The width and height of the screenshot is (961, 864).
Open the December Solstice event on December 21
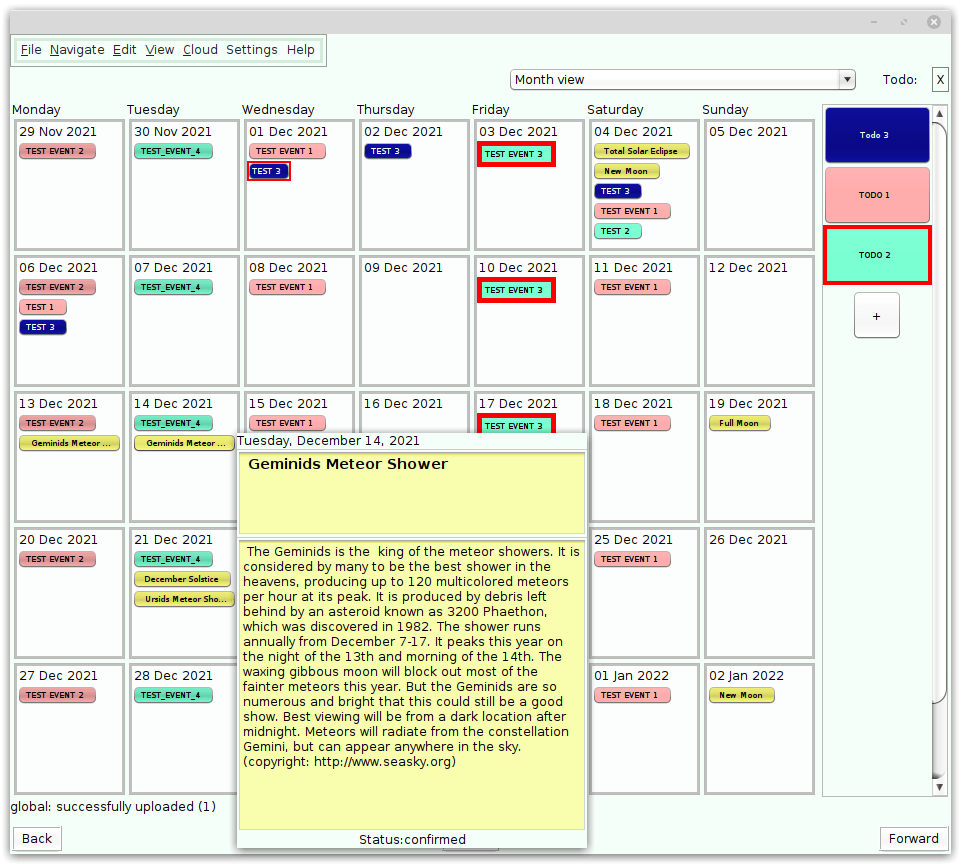pyautogui.click(x=182, y=578)
